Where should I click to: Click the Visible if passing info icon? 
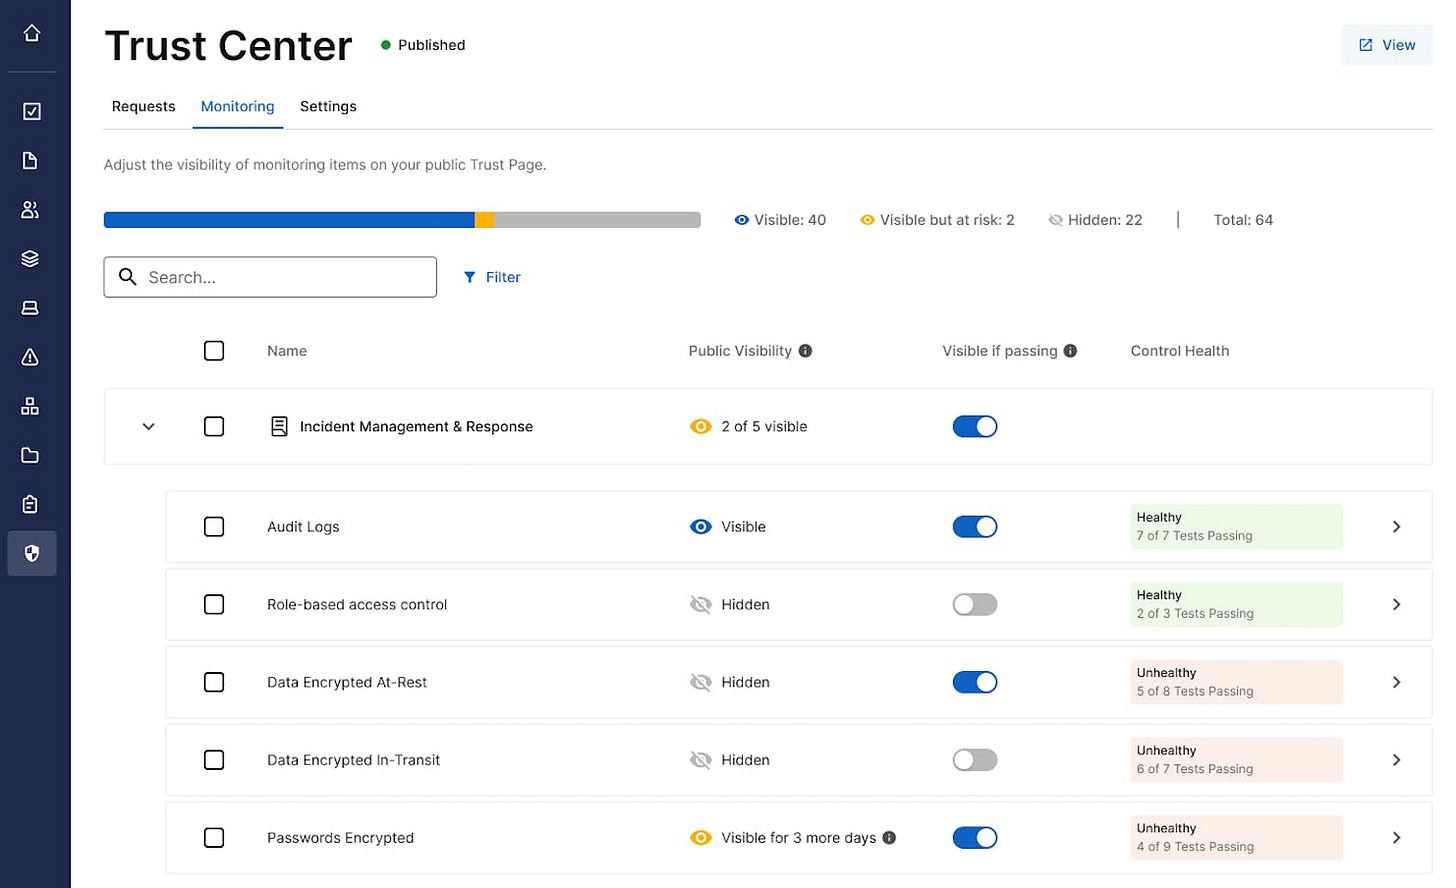click(x=1070, y=351)
